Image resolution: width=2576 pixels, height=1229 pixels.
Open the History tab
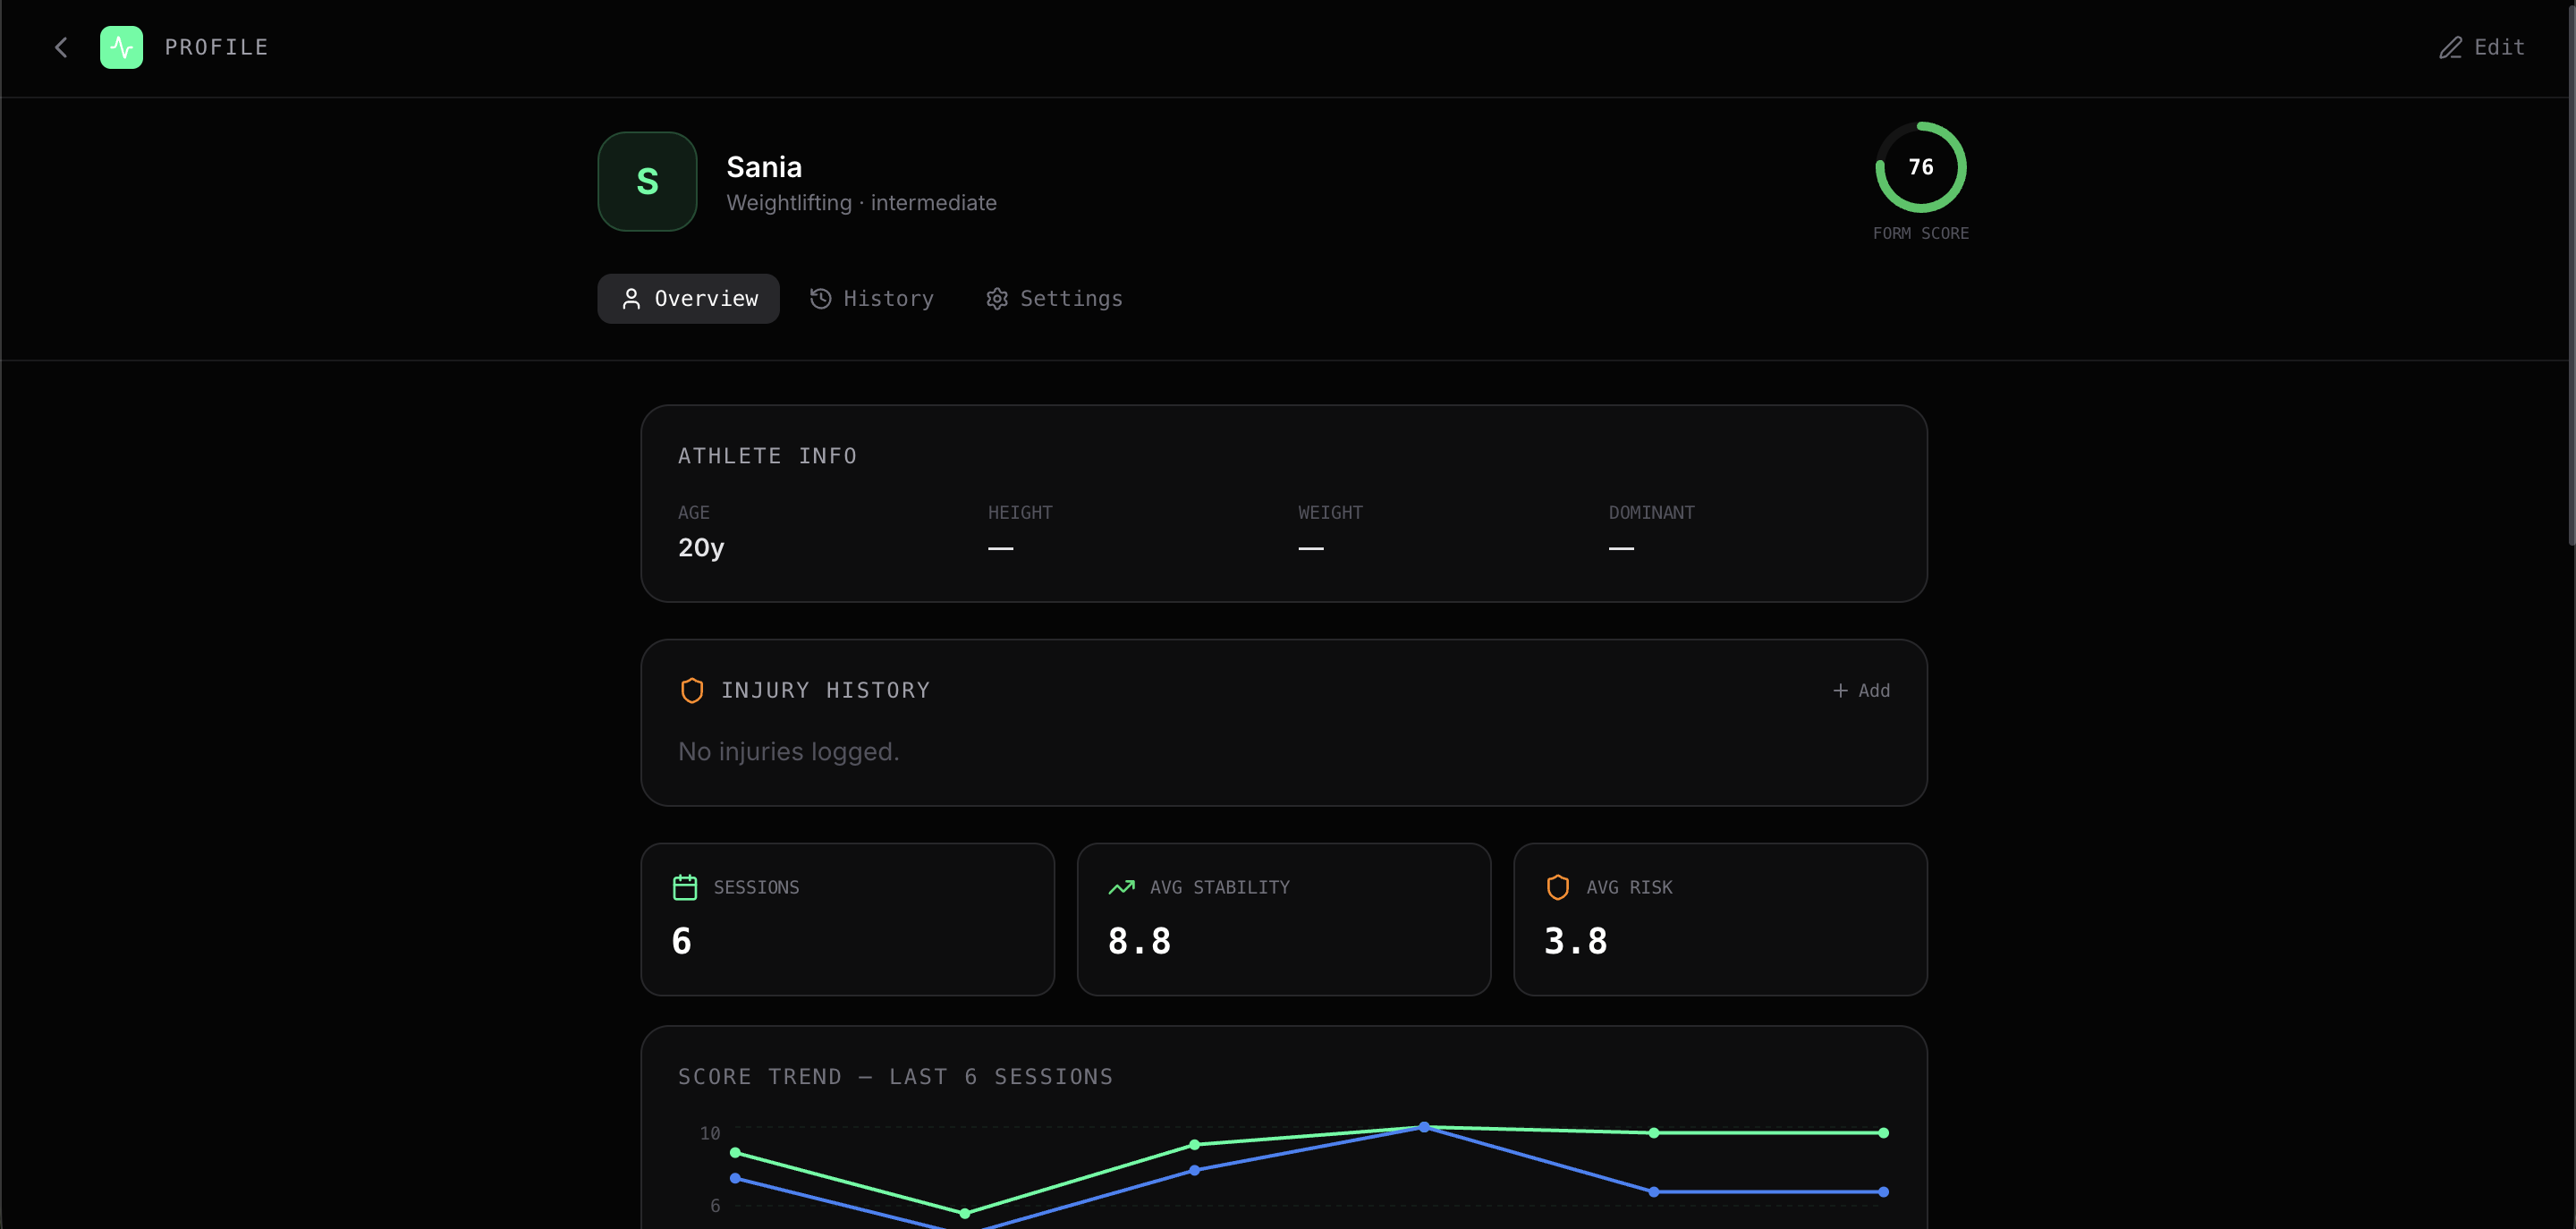872,299
